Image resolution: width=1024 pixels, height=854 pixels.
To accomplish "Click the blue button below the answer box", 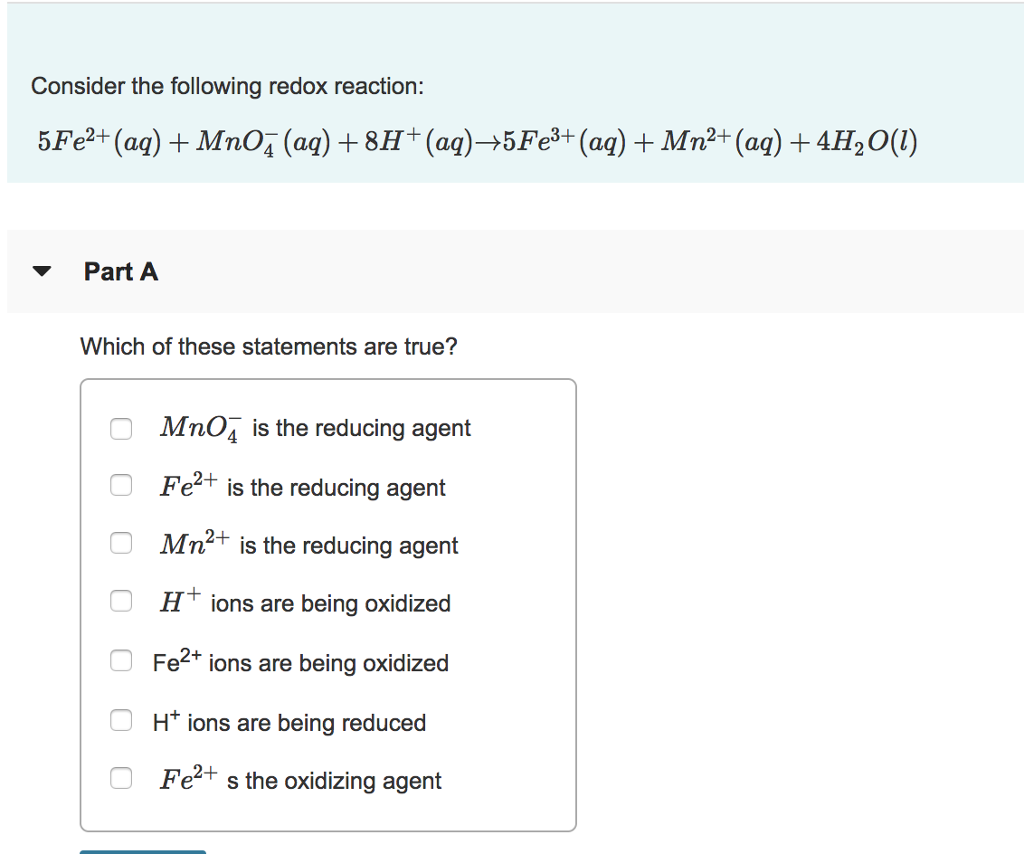I will [x=142, y=850].
